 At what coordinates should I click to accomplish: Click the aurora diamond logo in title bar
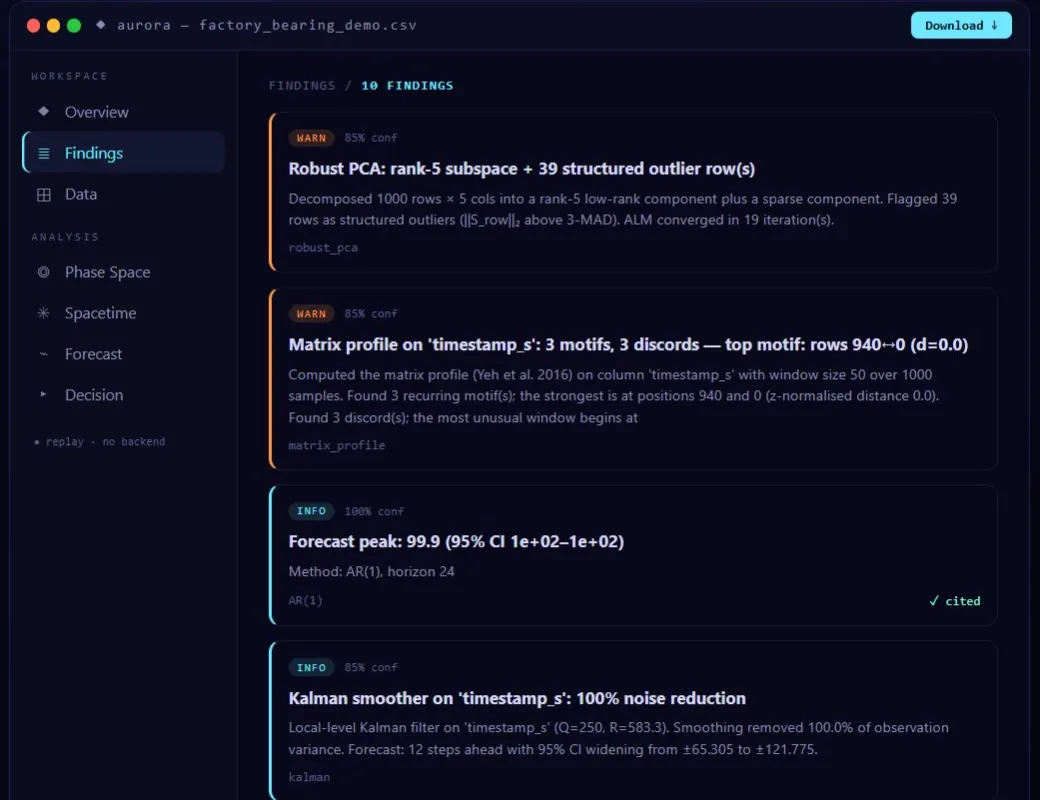click(x=101, y=25)
